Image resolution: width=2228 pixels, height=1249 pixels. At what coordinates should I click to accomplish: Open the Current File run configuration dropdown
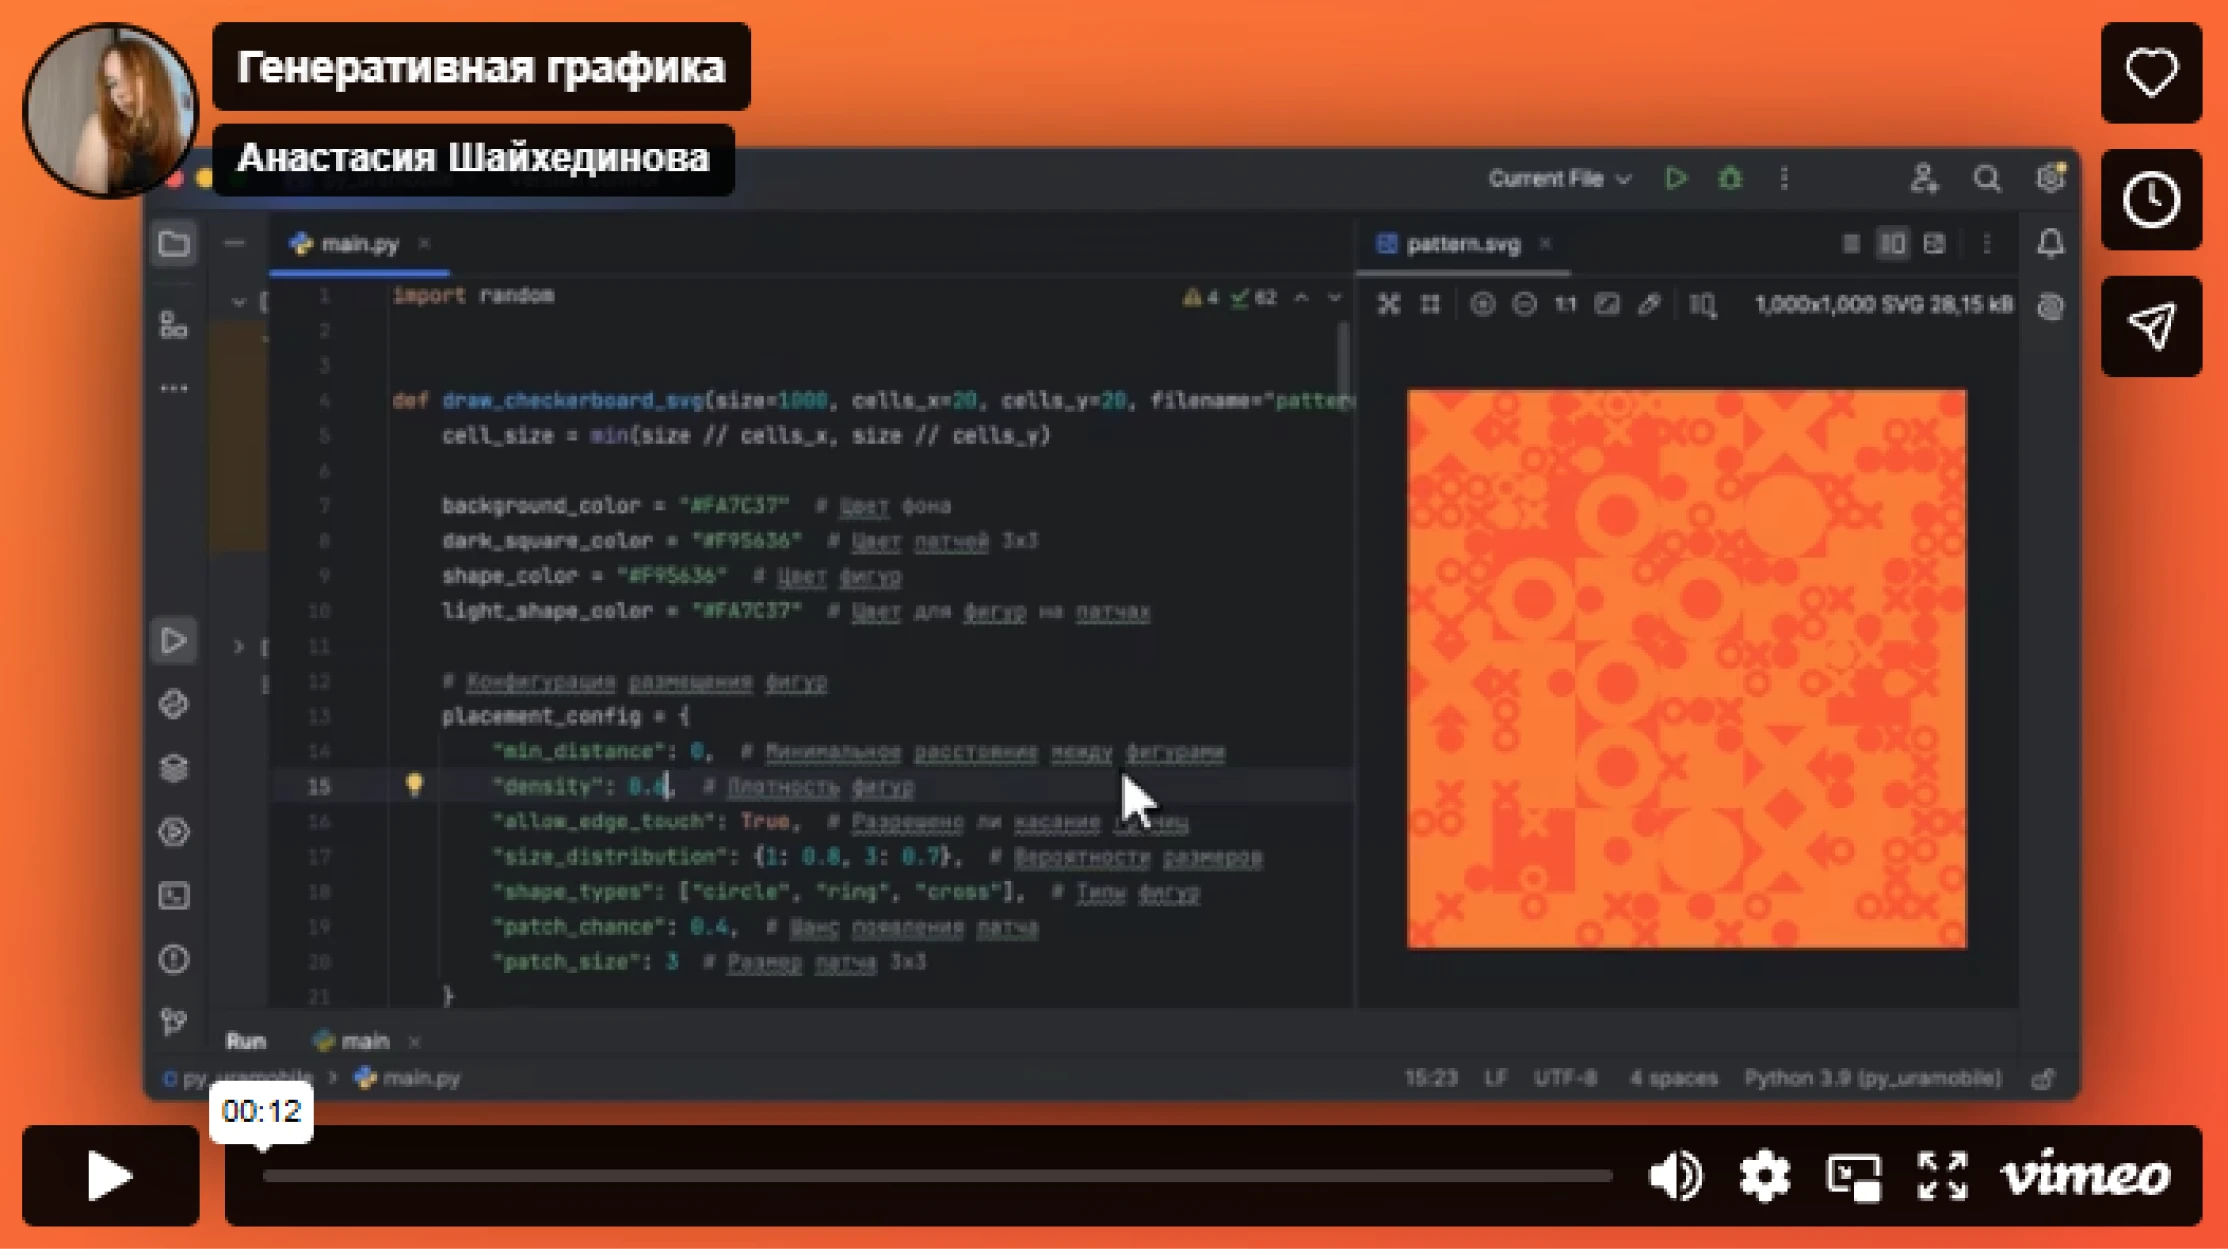pos(1558,179)
